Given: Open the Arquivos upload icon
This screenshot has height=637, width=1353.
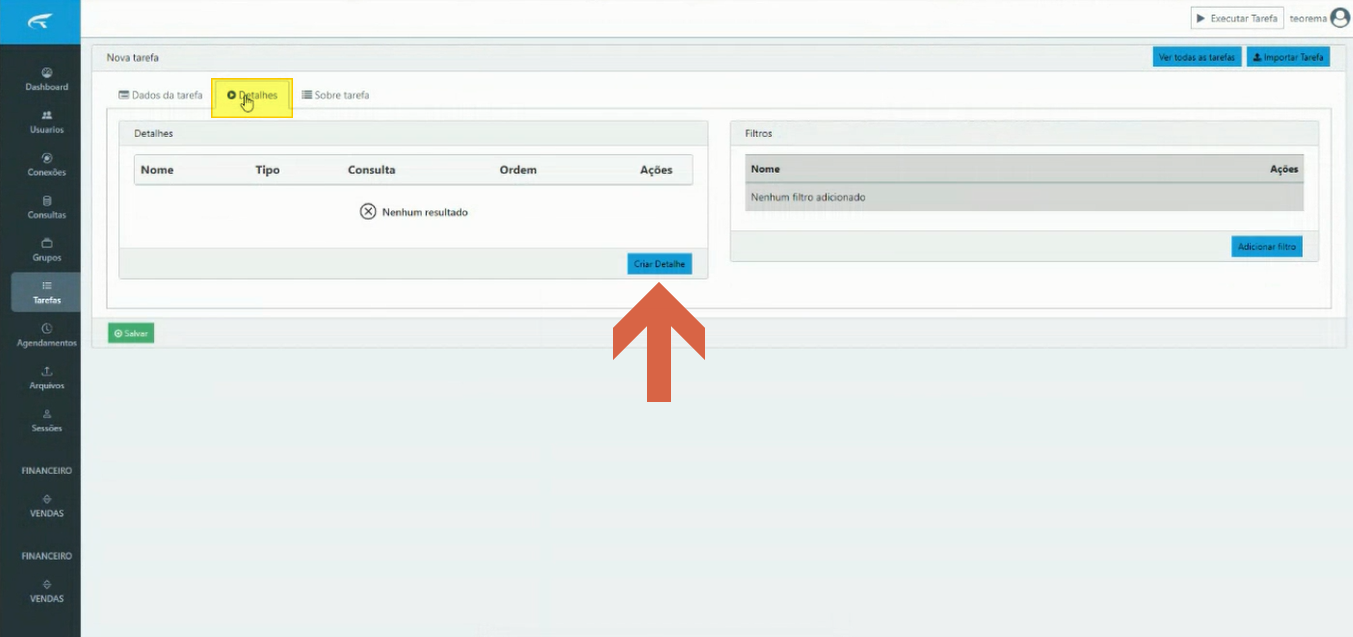Looking at the screenshot, I should [x=47, y=371].
